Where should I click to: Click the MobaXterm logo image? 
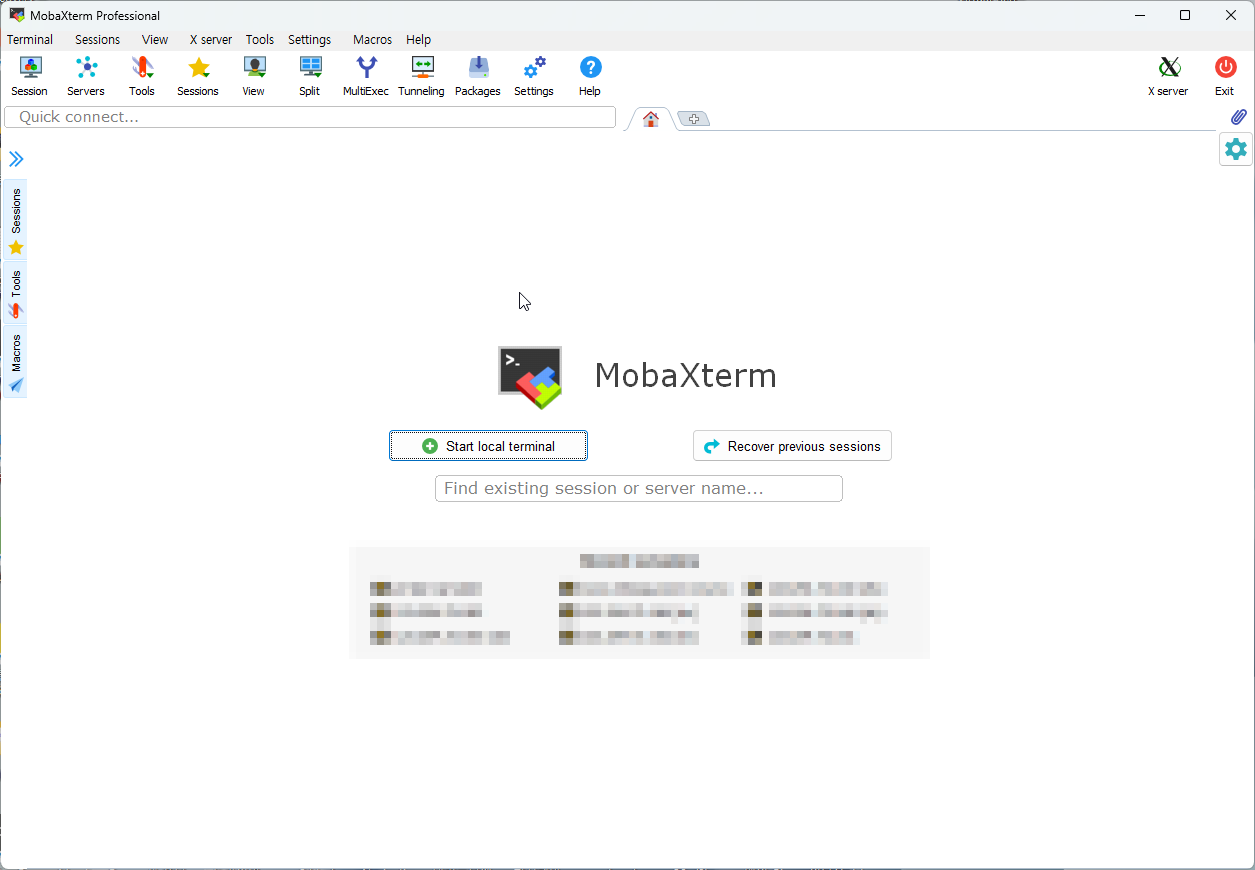pos(531,377)
